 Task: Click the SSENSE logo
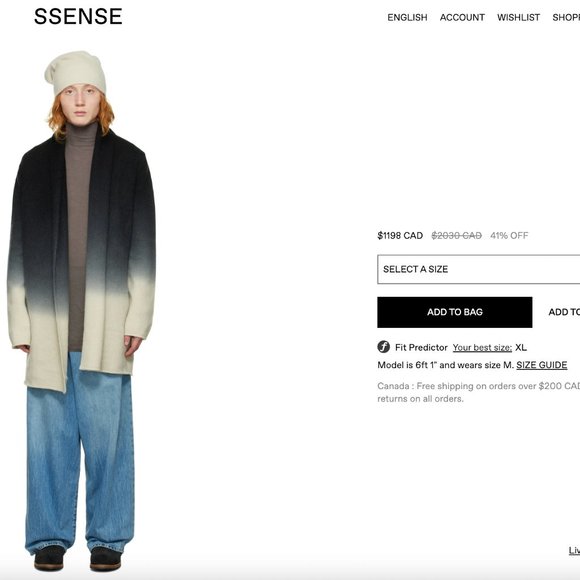(x=78, y=17)
